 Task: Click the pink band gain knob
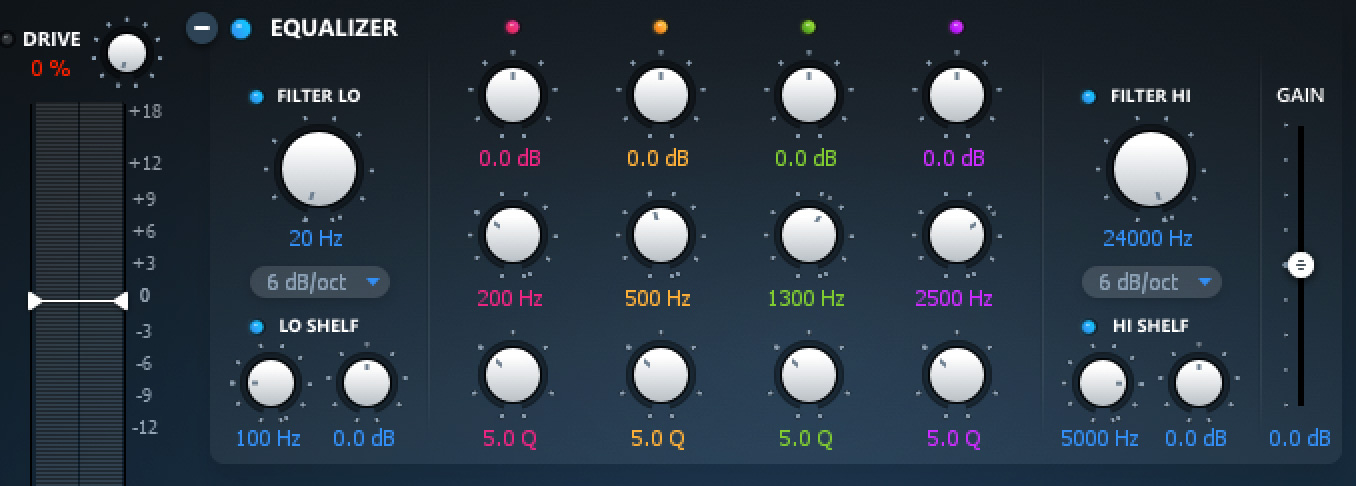[513, 95]
